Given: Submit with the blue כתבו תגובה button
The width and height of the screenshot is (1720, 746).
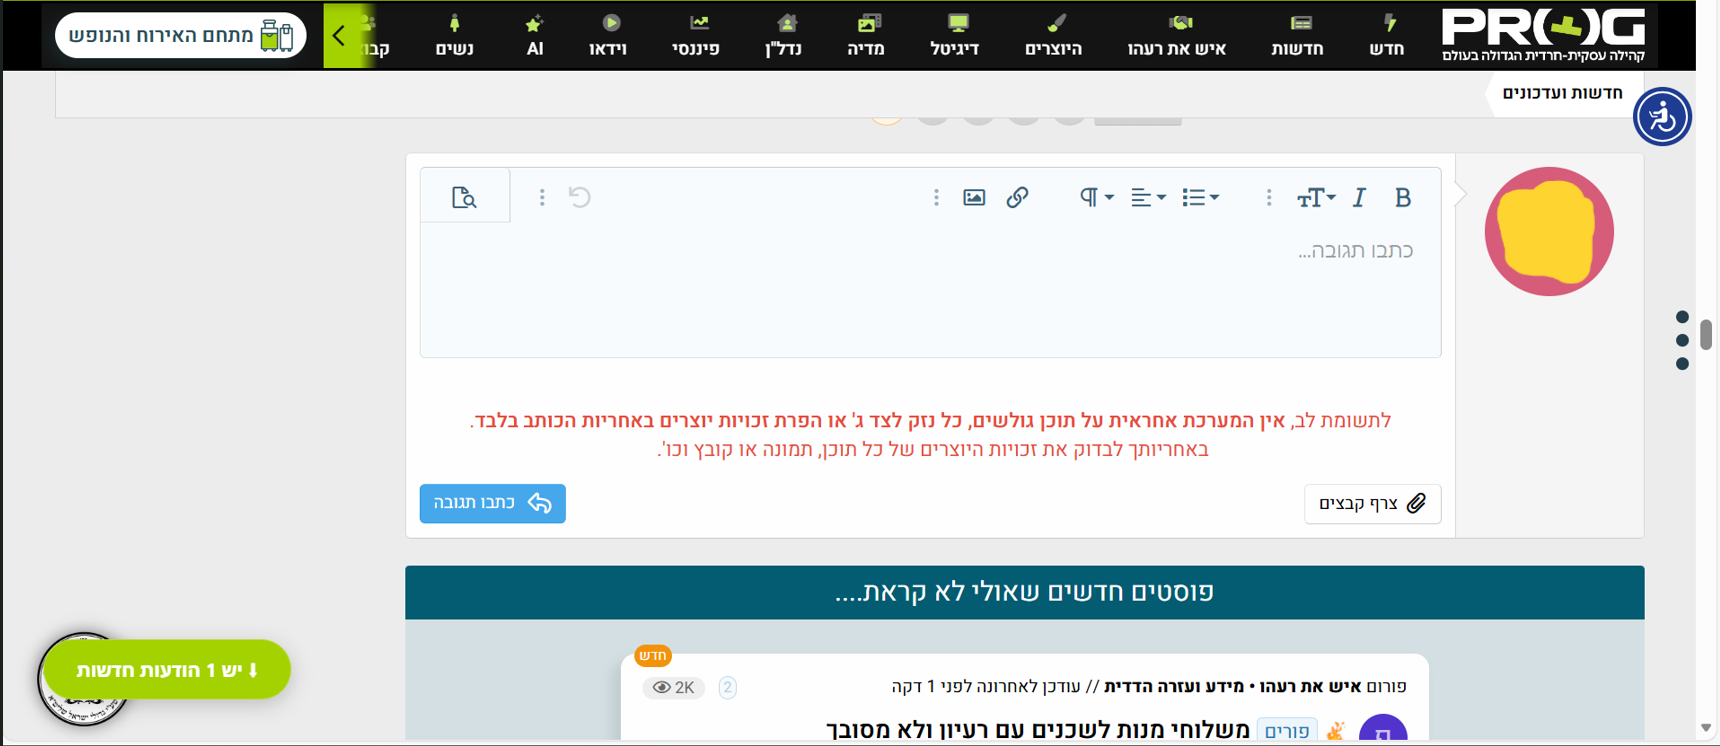Looking at the screenshot, I should [492, 503].
